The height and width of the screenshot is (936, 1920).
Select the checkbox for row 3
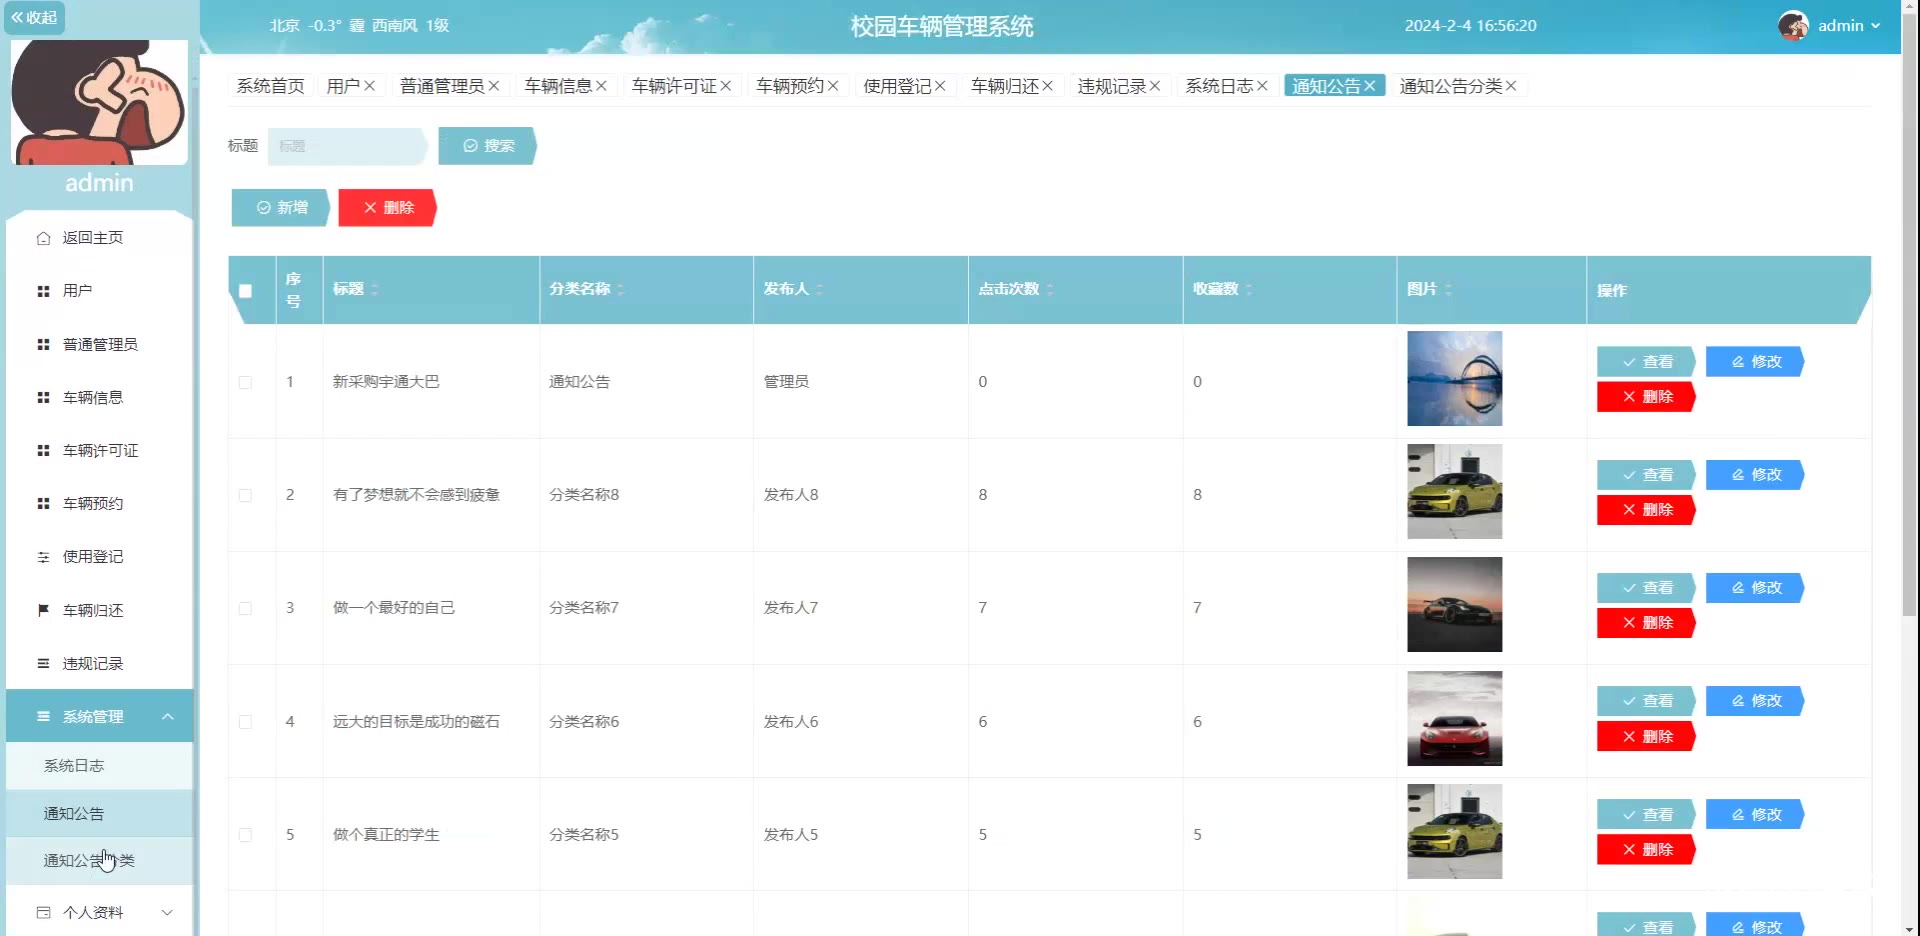245,608
